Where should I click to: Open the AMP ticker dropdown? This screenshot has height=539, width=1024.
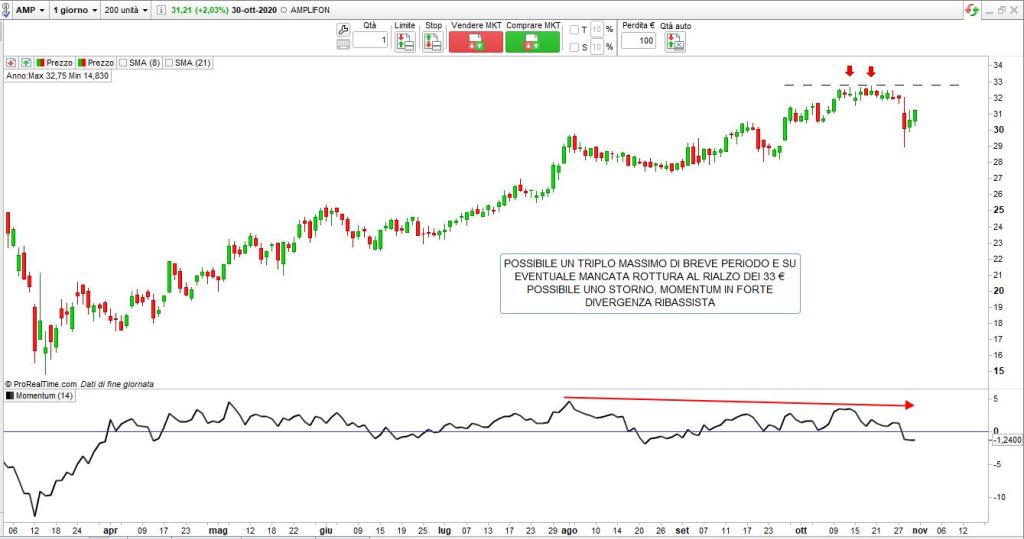click(30, 10)
